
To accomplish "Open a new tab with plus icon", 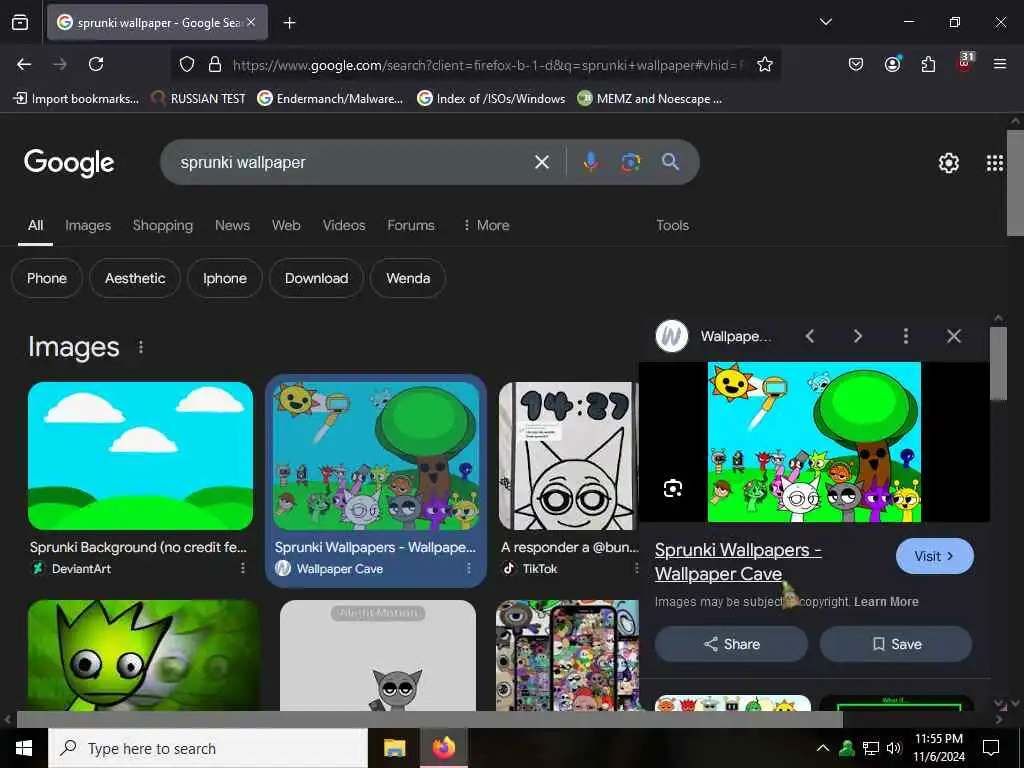I will tap(289, 23).
